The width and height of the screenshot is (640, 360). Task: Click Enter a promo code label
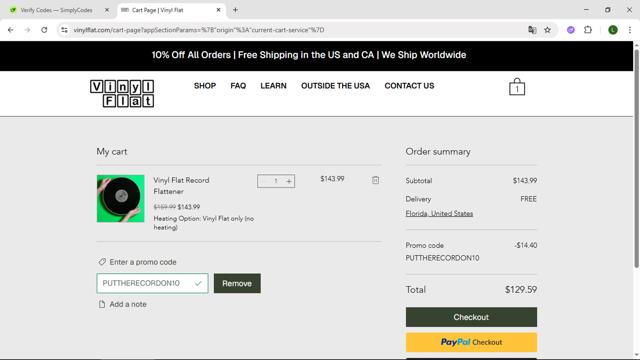click(138, 262)
